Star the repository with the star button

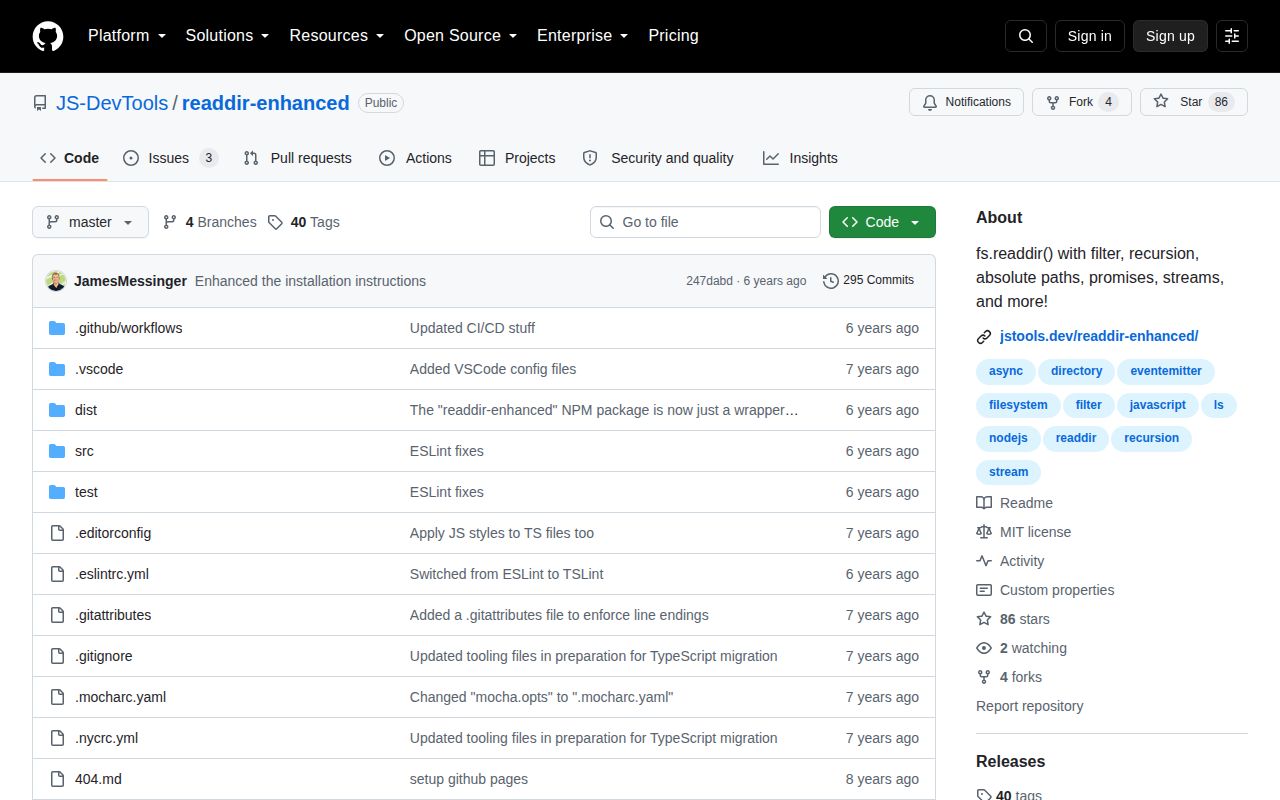click(x=1194, y=102)
